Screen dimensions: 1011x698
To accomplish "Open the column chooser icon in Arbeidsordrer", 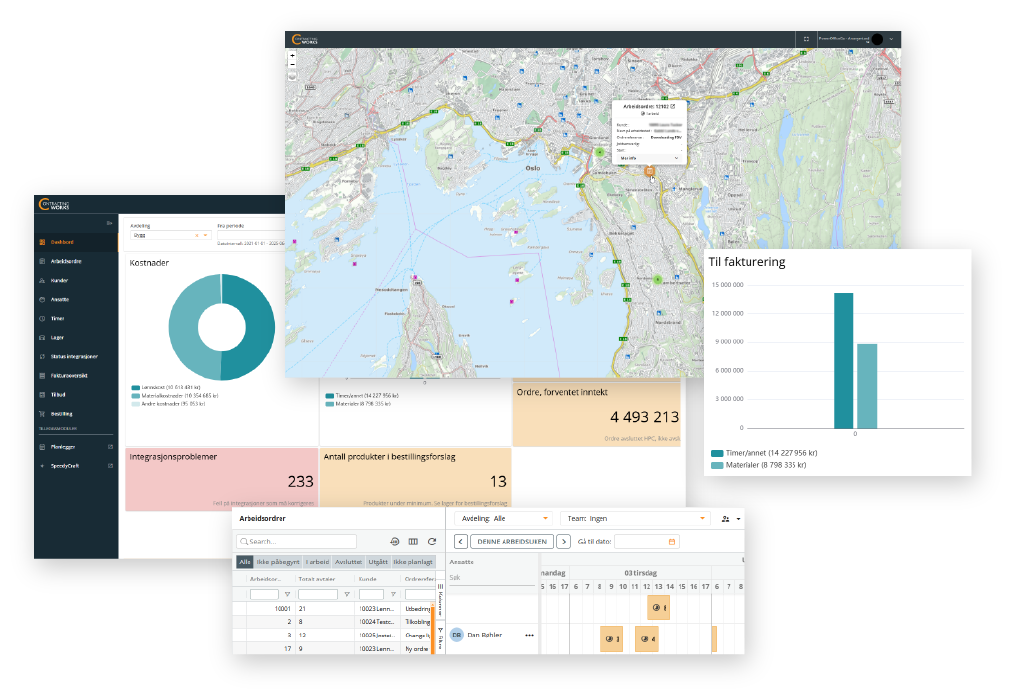I will [413, 541].
